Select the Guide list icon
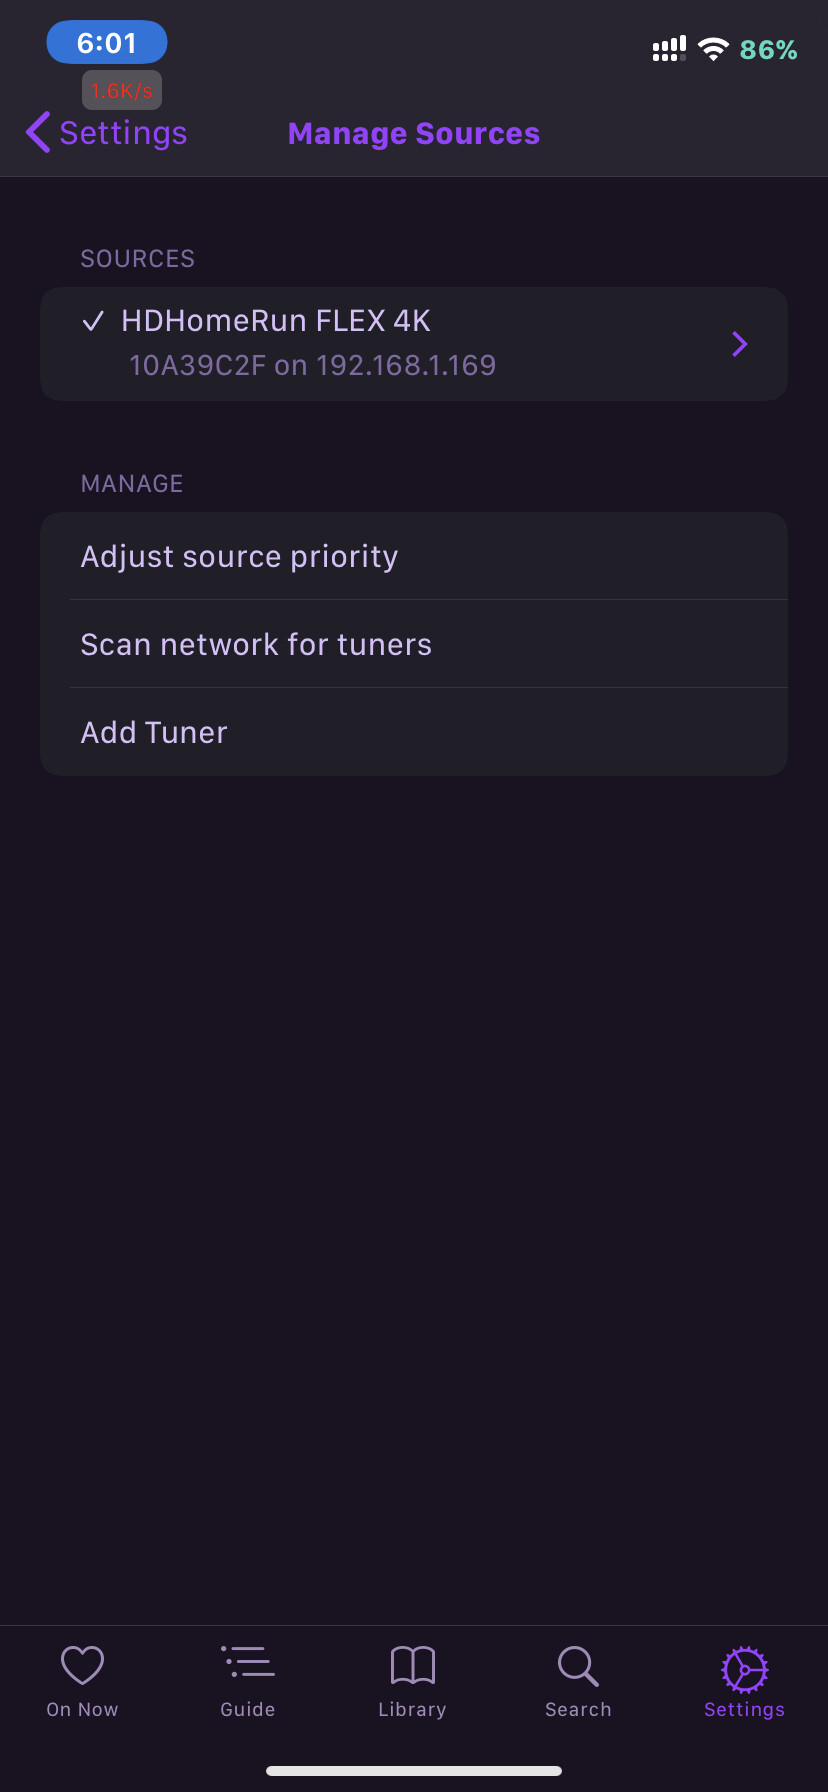The width and height of the screenshot is (828, 1792). 248,1662
